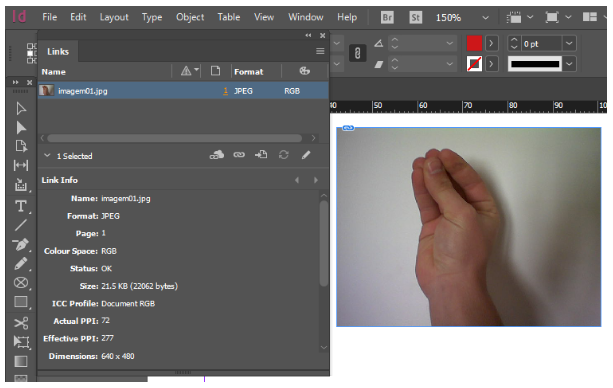613x388 pixels.
Task: Open the Layout menu
Action: click(114, 17)
